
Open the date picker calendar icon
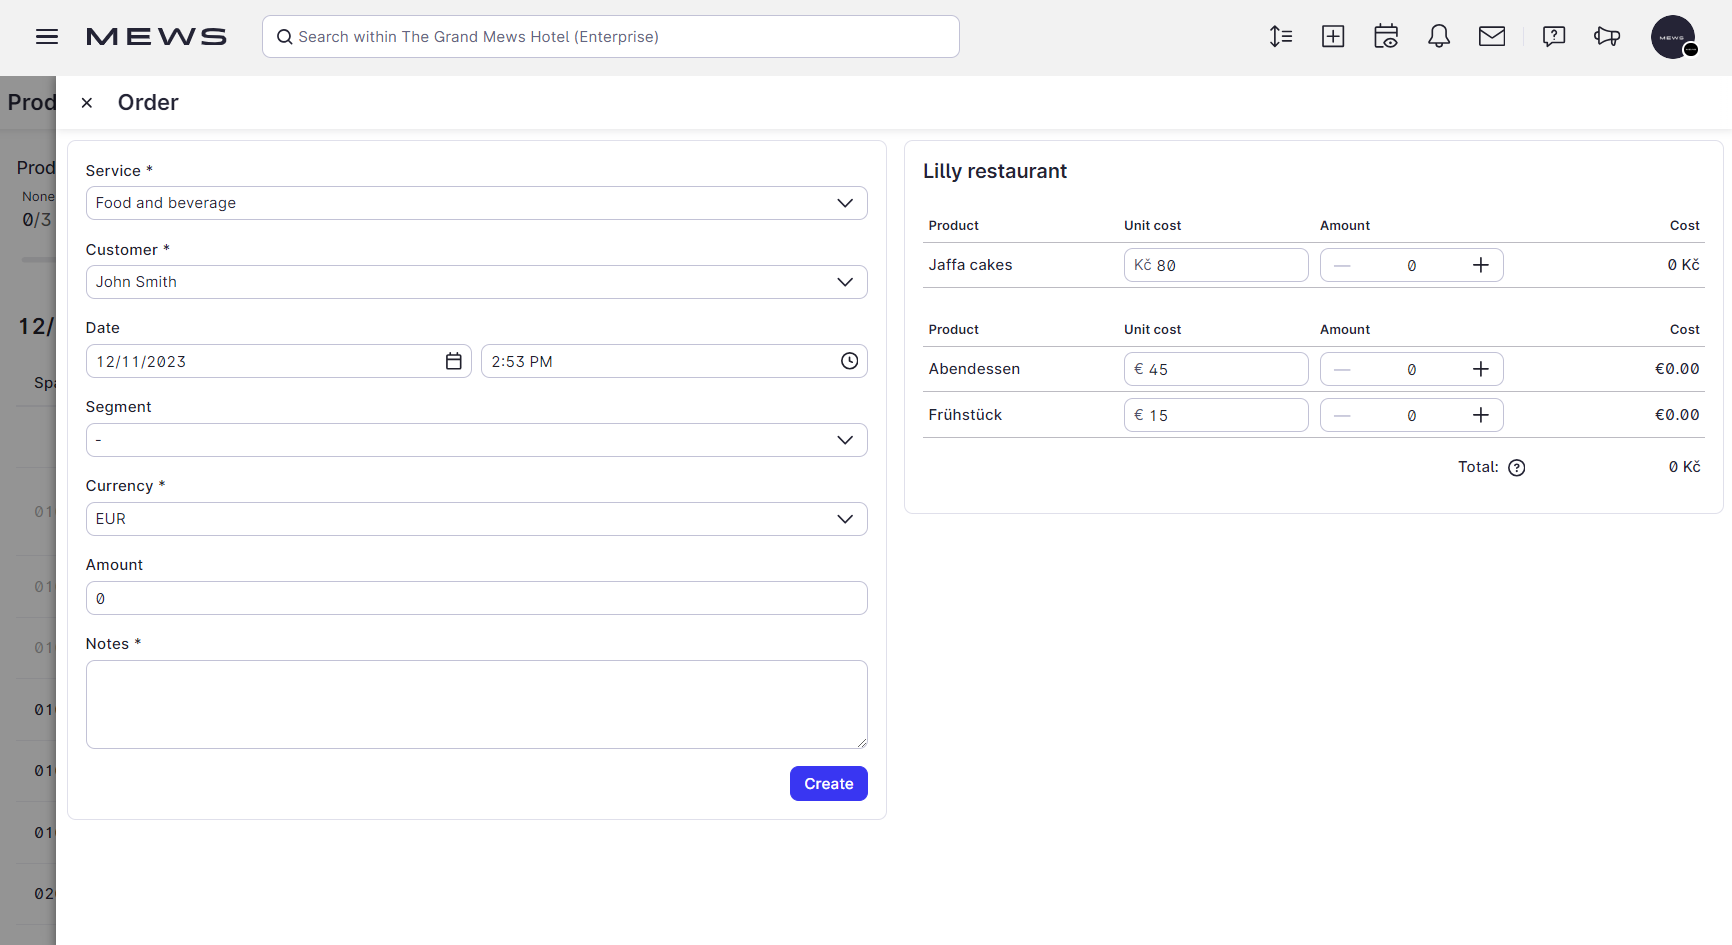[453, 361]
